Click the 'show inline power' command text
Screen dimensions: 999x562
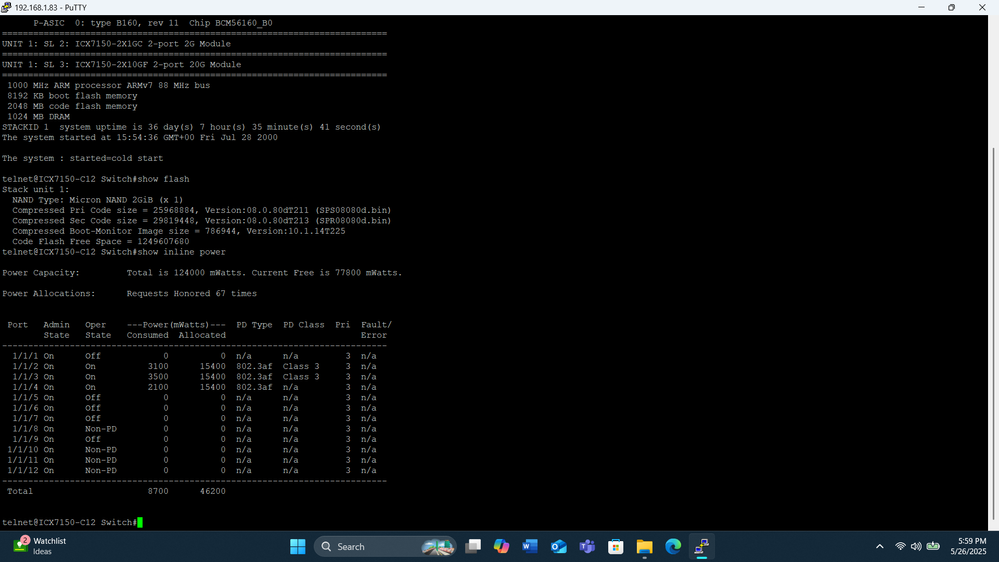pos(182,252)
